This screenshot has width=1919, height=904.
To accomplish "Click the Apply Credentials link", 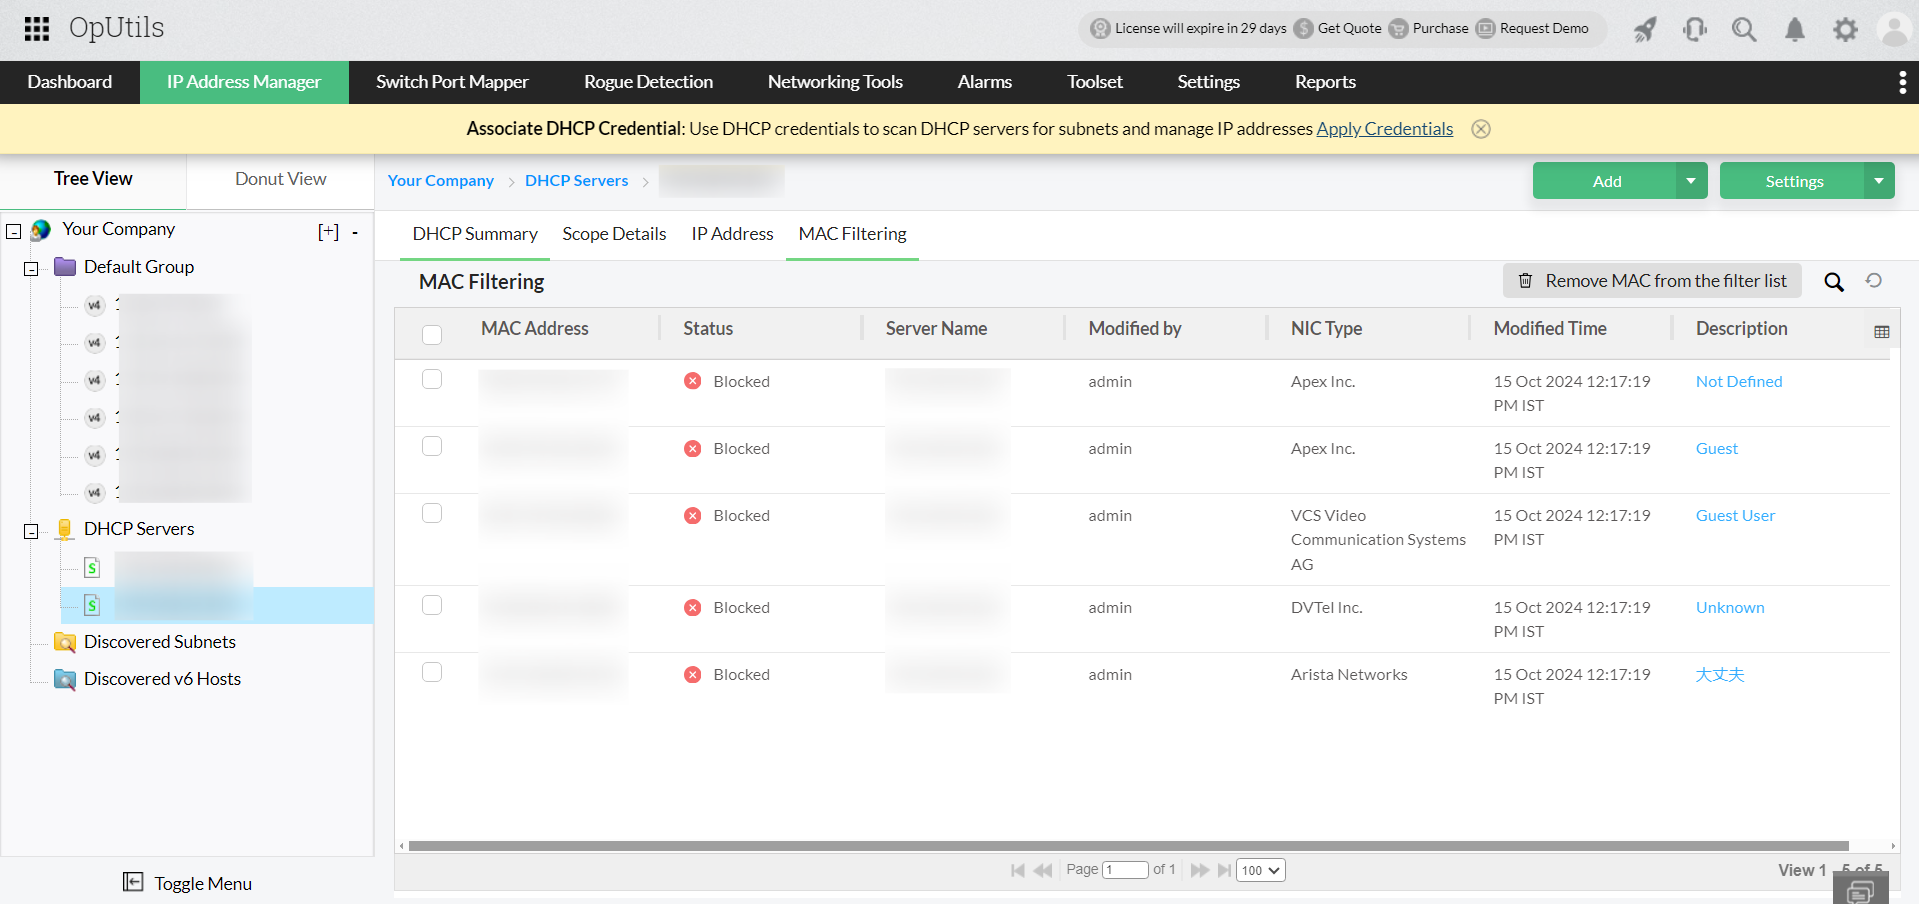I will 1385,128.
